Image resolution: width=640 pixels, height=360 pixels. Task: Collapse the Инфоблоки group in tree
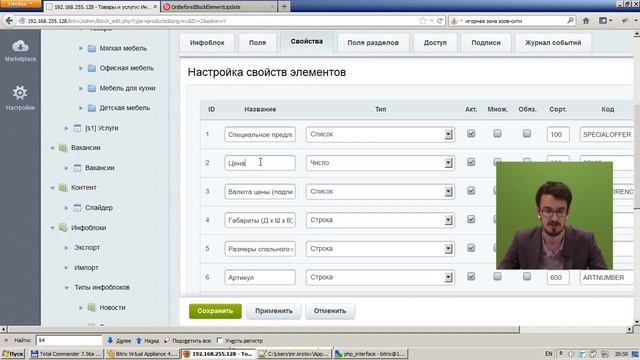point(52,228)
